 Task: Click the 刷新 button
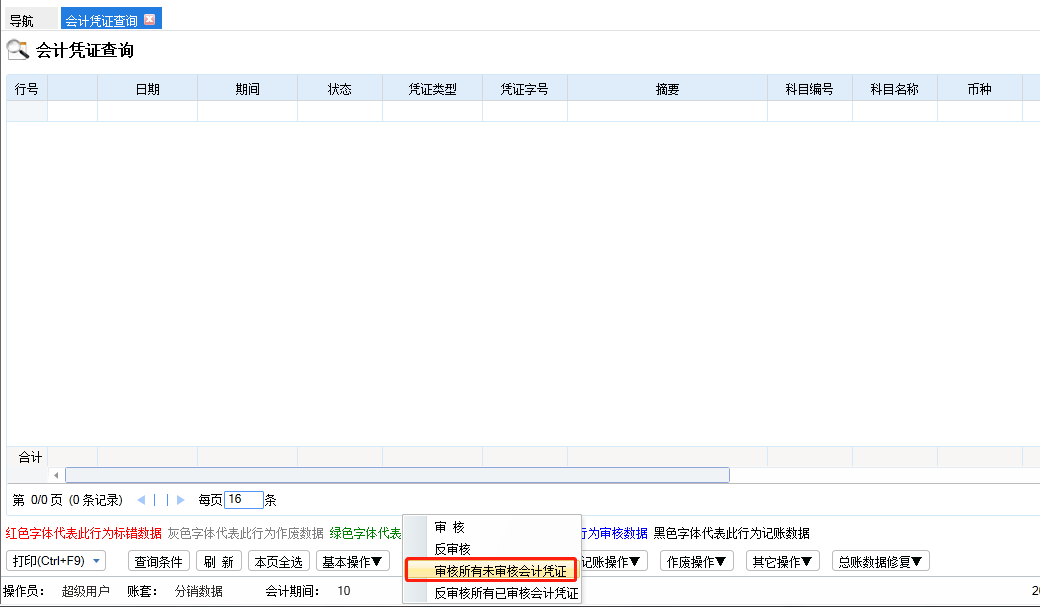coord(219,561)
